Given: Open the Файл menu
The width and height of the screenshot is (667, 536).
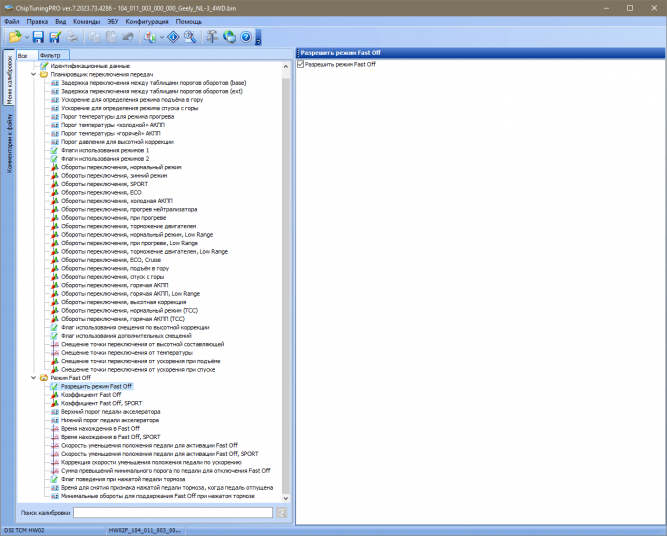Looking at the screenshot, I should tap(12, 21).
